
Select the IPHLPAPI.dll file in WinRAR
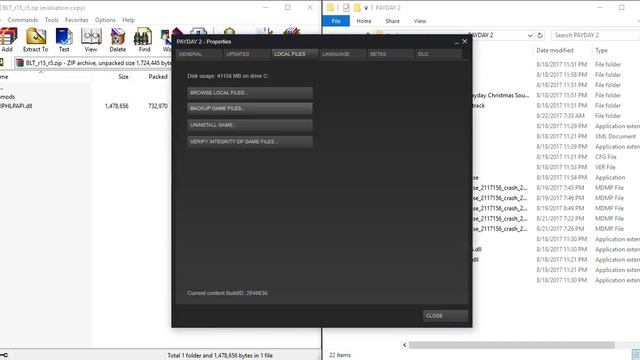16,106
